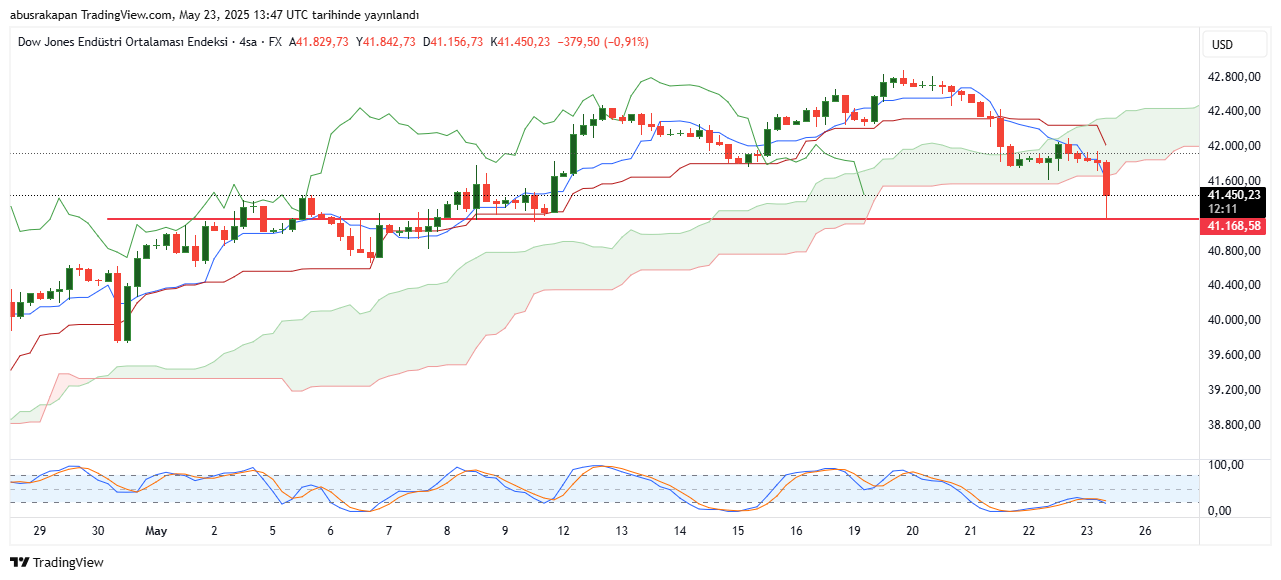Click the low value D41.156,73

[x=453, y=42]
